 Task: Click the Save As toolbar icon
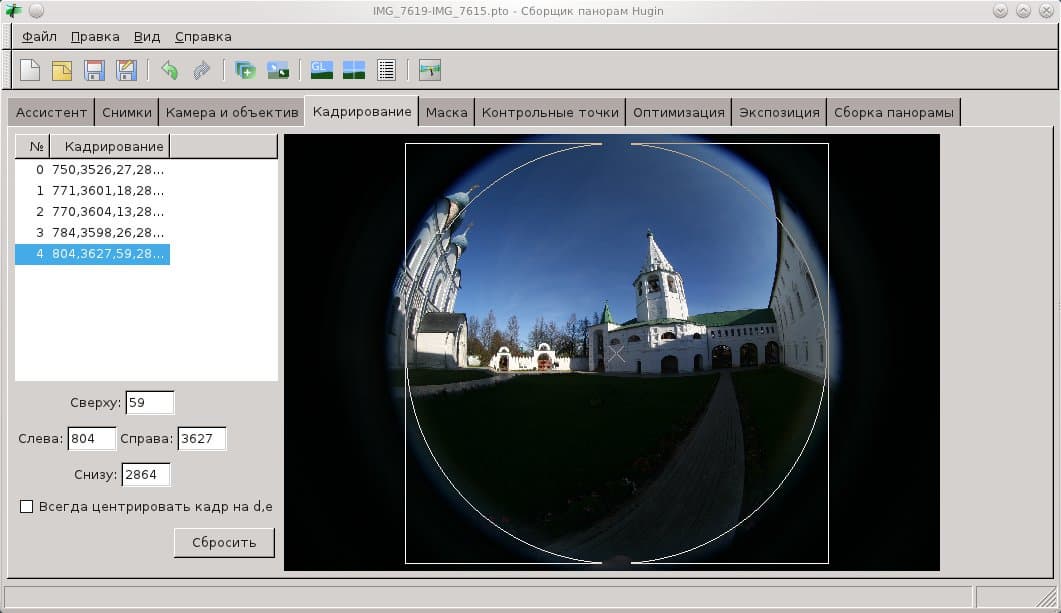126,70
